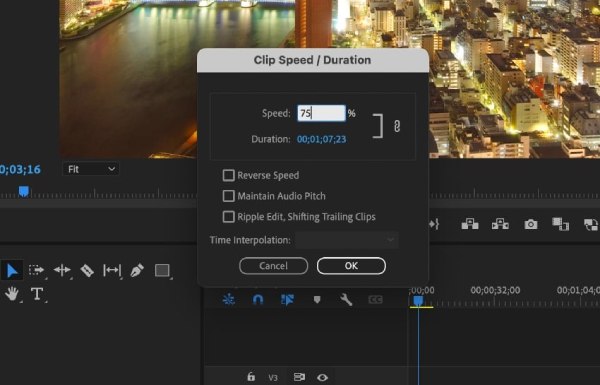Click the 00;00;32;00 timeline ruler mark
This screenshot has width=600, height=385.
(x=495, y=290)
